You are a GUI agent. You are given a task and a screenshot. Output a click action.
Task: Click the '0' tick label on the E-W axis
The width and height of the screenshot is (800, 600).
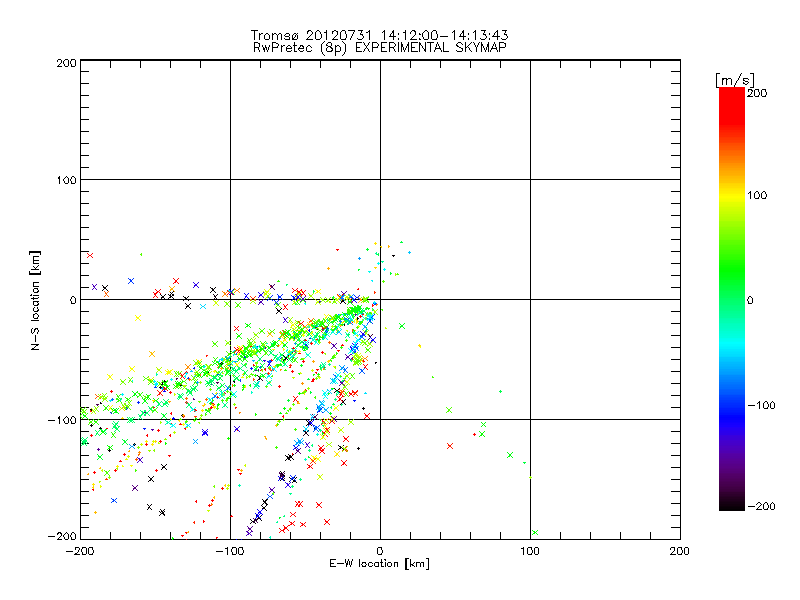380,551
